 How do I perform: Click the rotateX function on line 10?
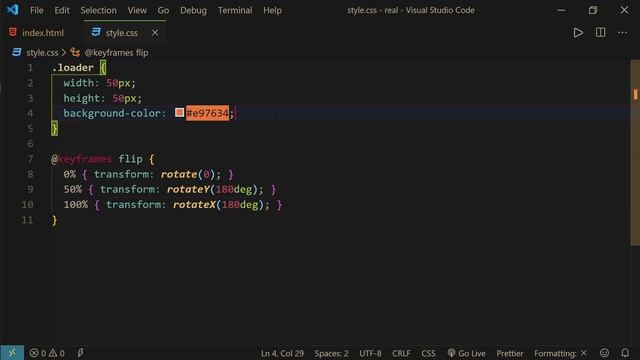[x=194, y=204]
